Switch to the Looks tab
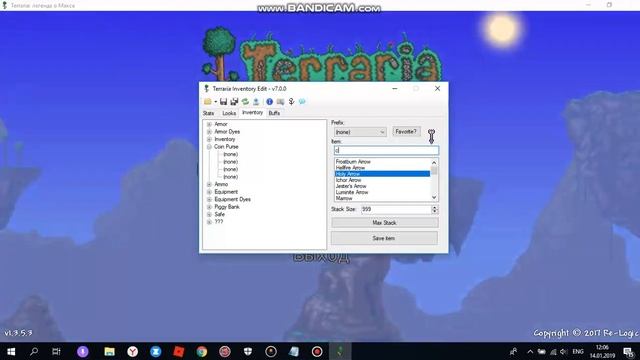Screen dimensions: 640x360 (x=229, y=113)
